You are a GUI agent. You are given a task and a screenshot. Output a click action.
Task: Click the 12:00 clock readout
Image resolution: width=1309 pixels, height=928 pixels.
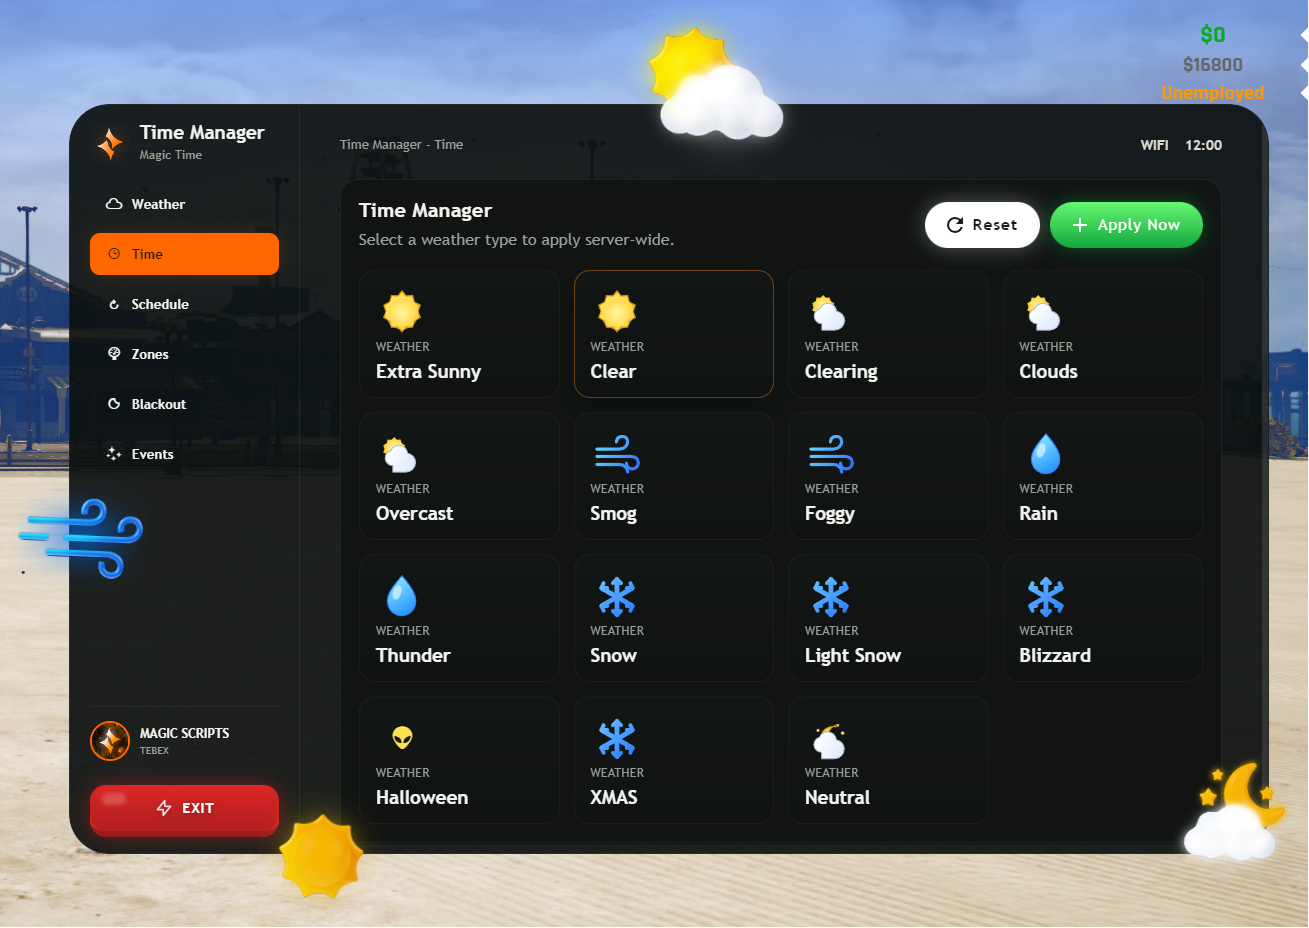[1203, 145]
